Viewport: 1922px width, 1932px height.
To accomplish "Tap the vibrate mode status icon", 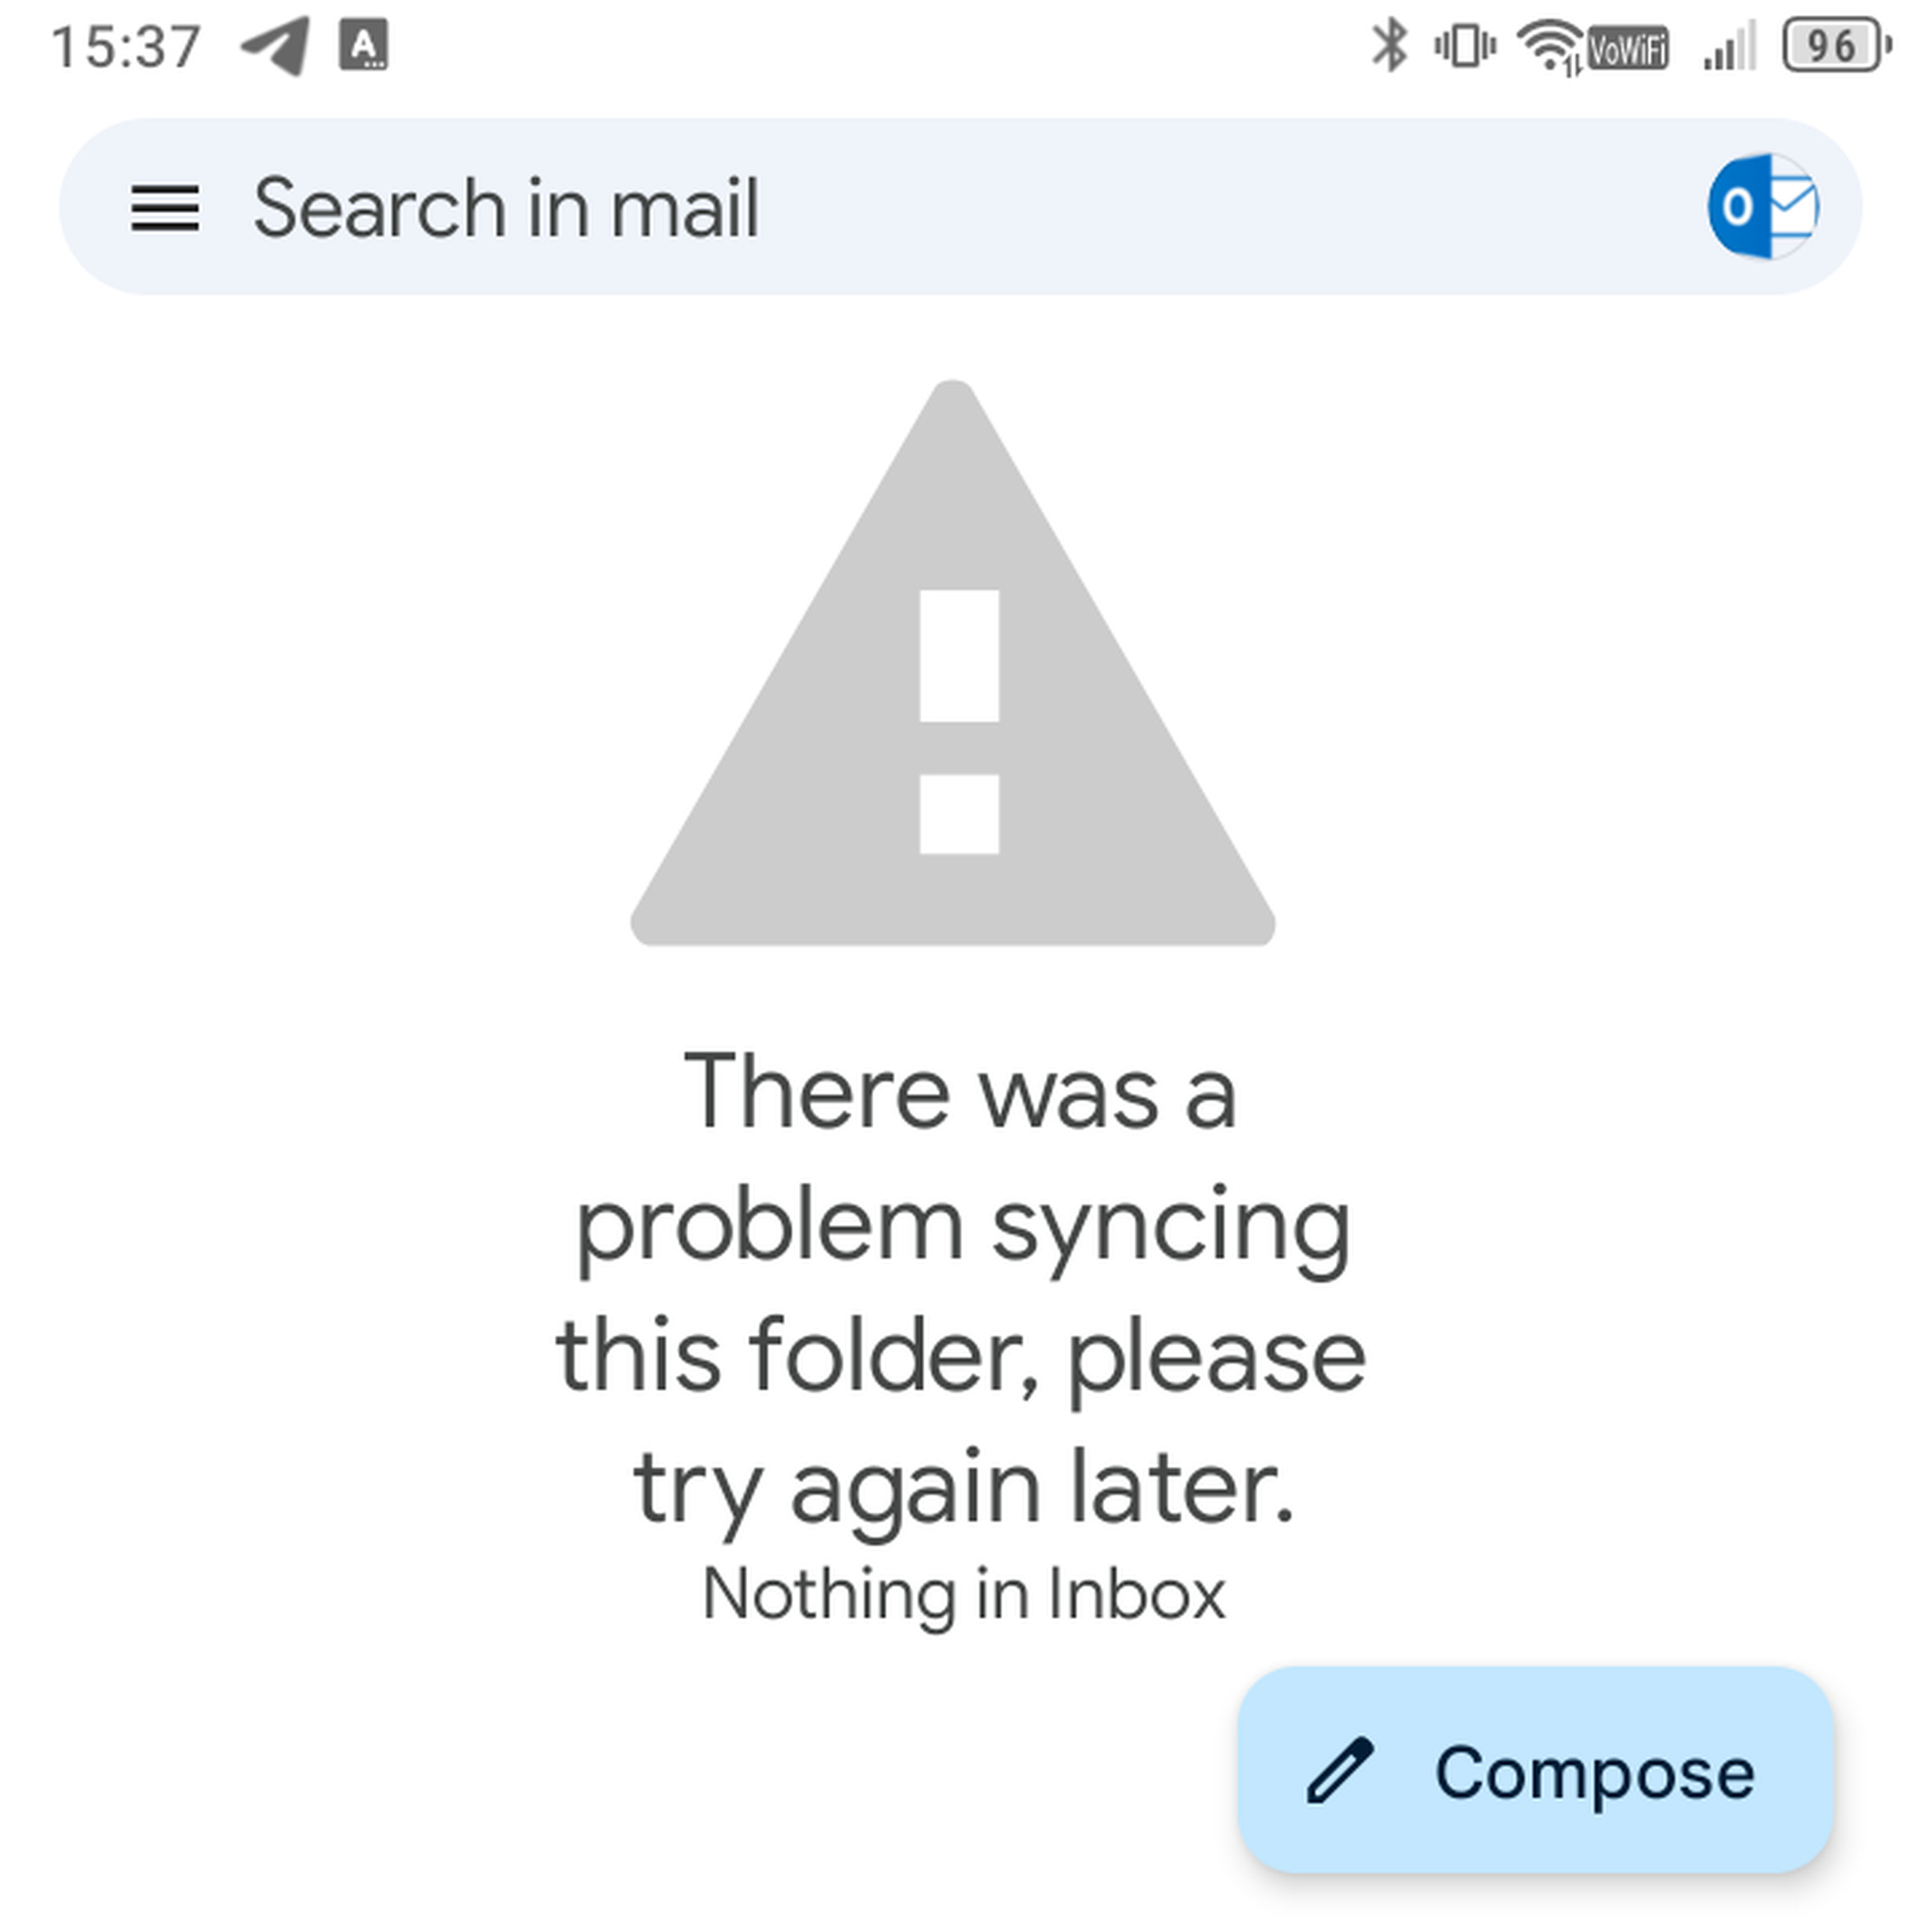I will pyautogui.click(x=1465, y=46).
